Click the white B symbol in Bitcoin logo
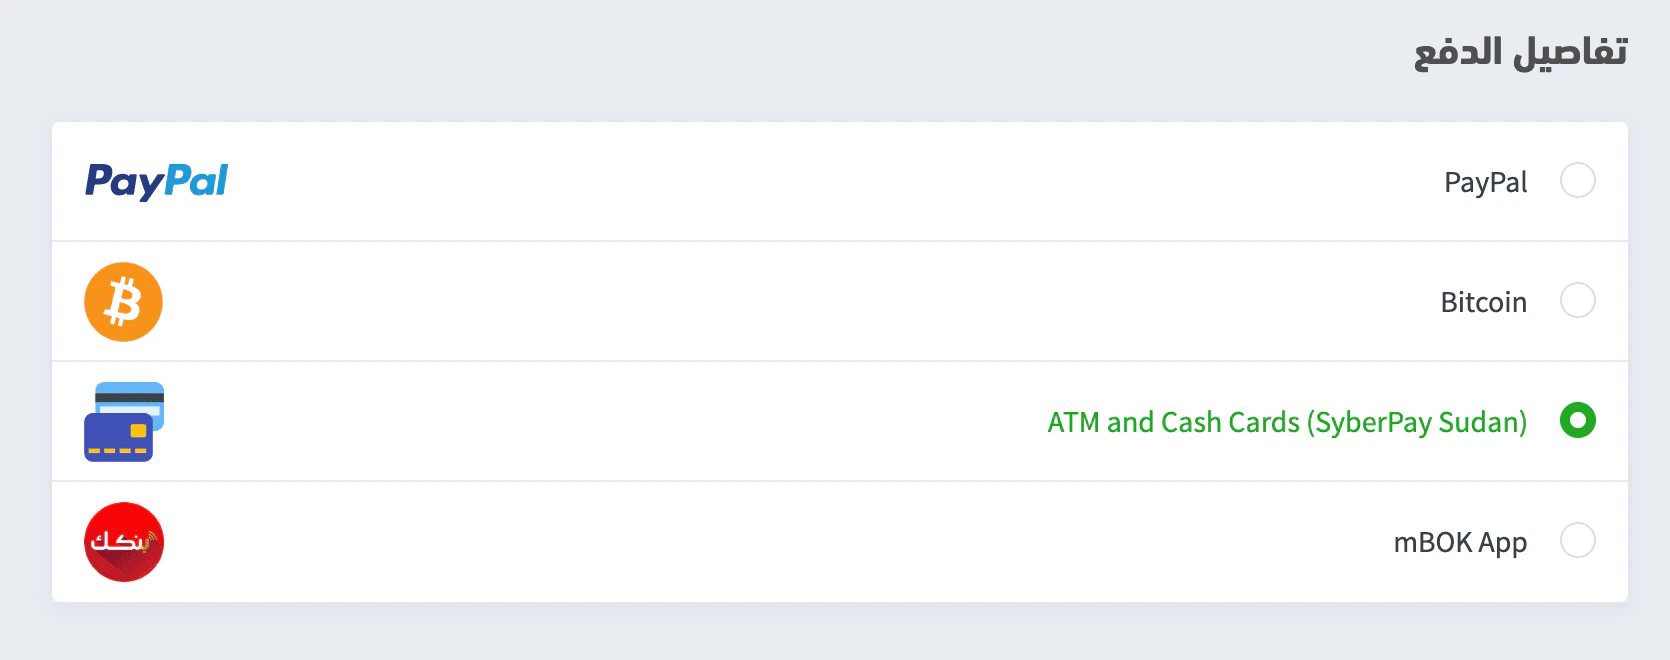Viewport: 1670px width, 660px height. 123,301
